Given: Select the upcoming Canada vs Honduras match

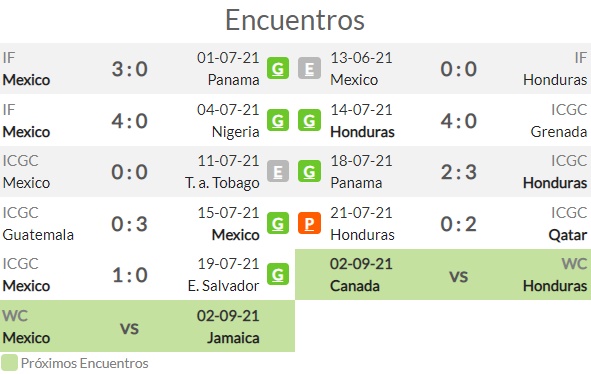Looking at the screenshot, I should point(443,274).
